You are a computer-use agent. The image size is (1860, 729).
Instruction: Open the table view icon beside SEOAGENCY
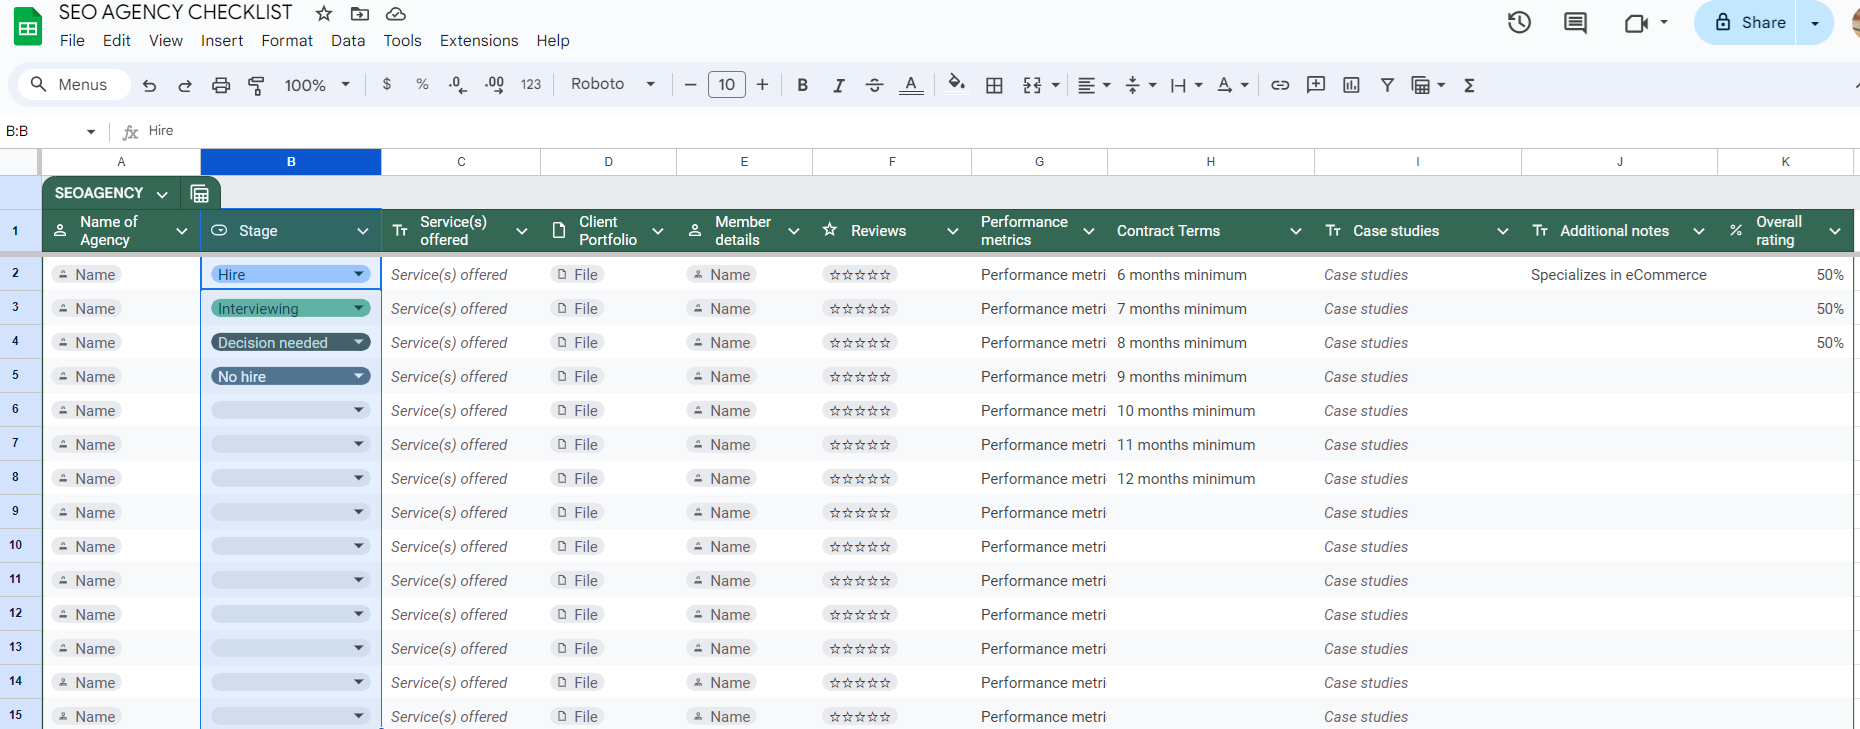(x=200, y=193)
